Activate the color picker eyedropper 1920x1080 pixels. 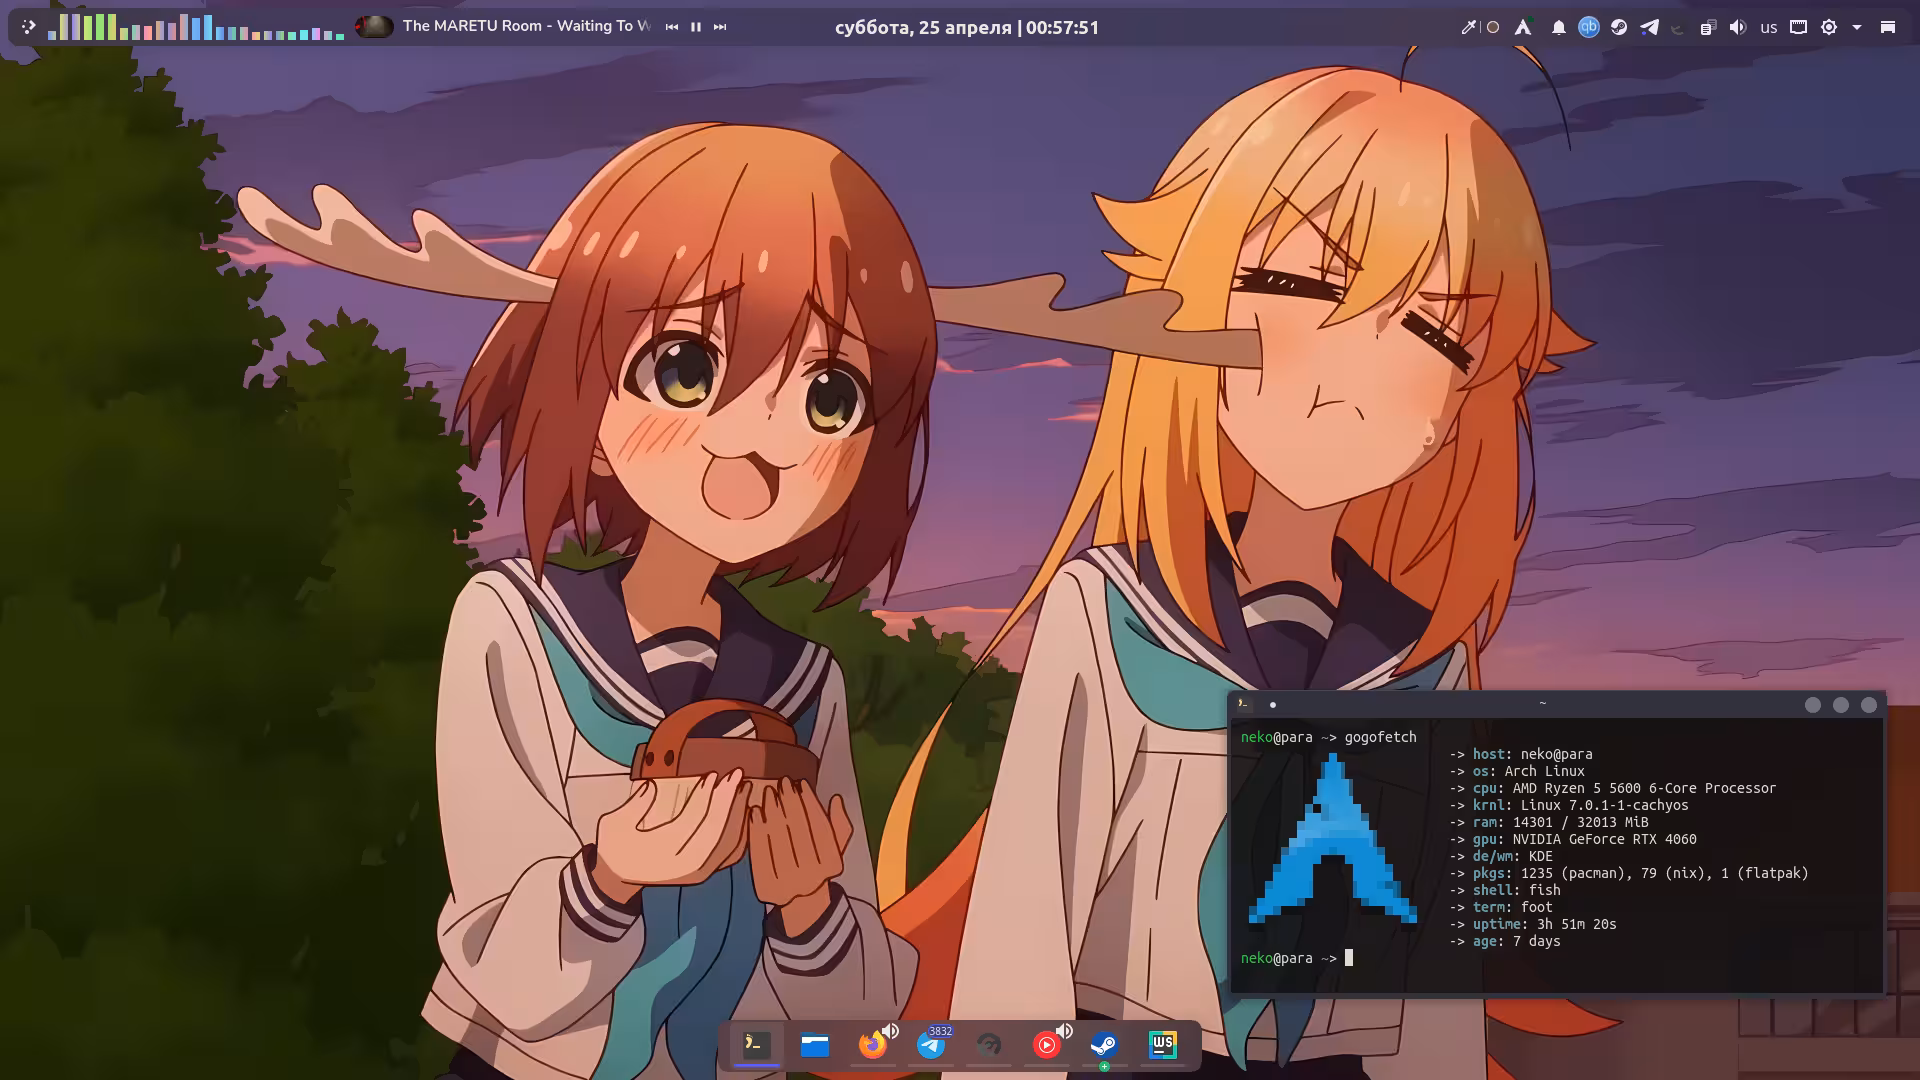[1468, 27]
